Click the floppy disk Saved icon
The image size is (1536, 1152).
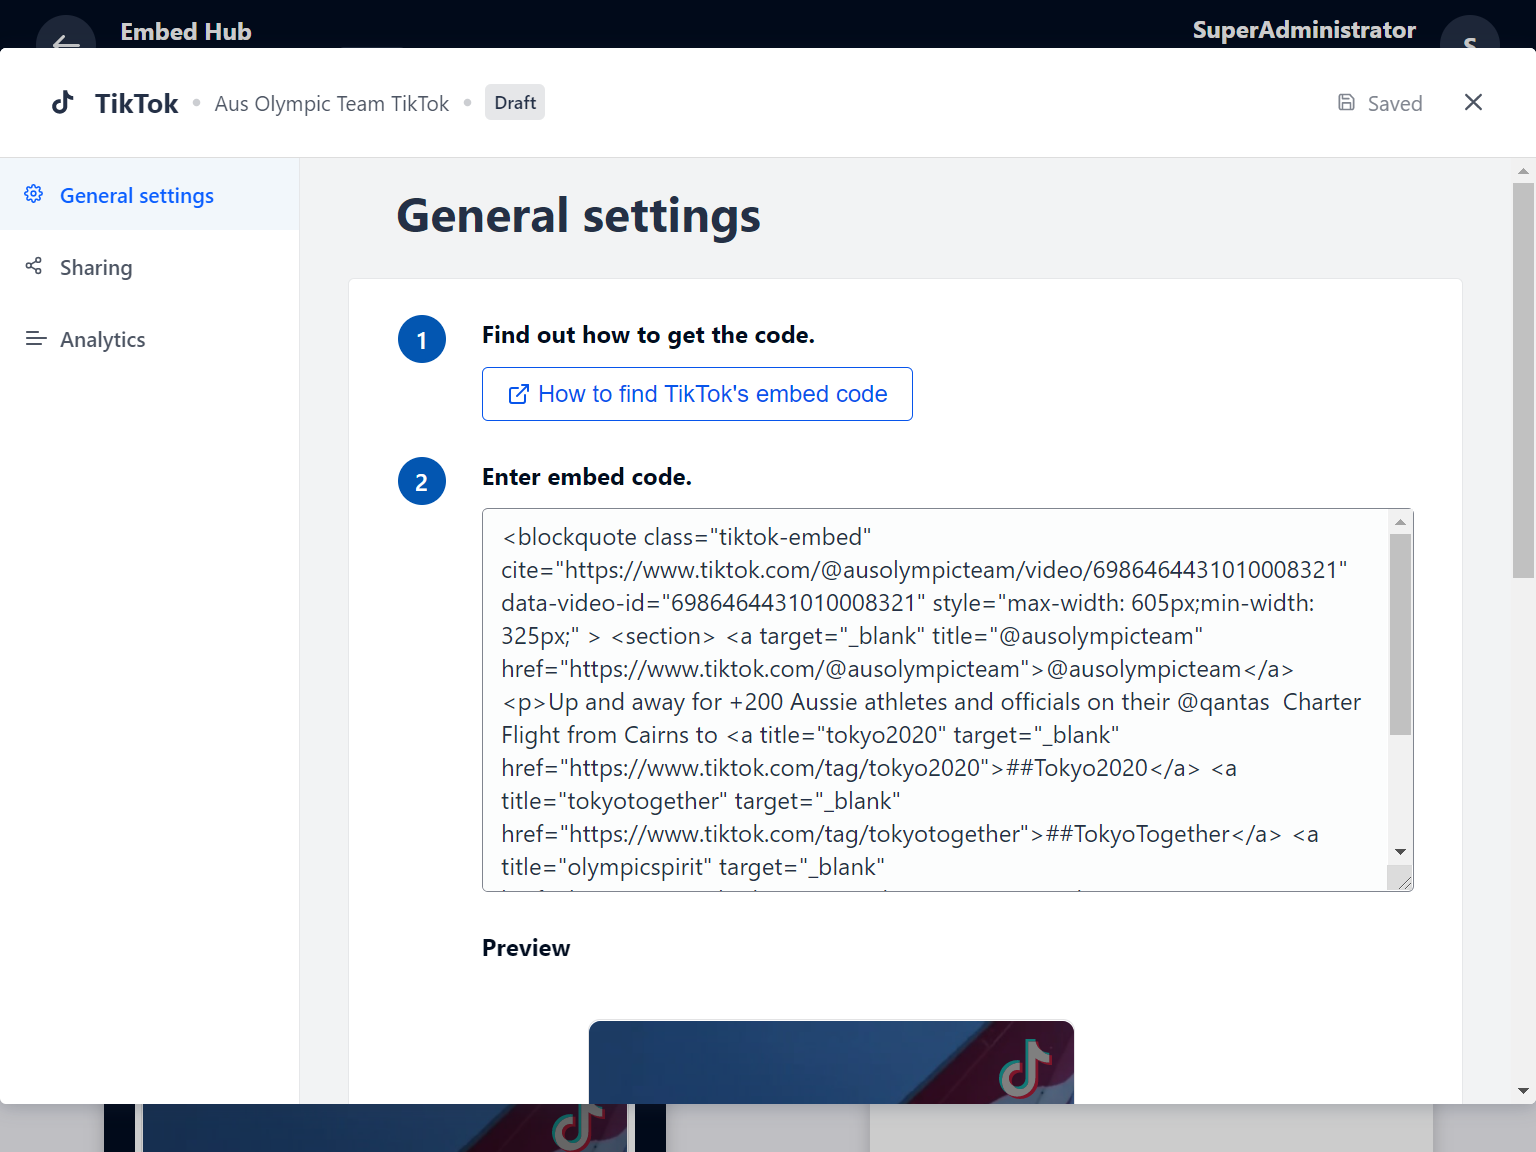[x=1346, y=103]
